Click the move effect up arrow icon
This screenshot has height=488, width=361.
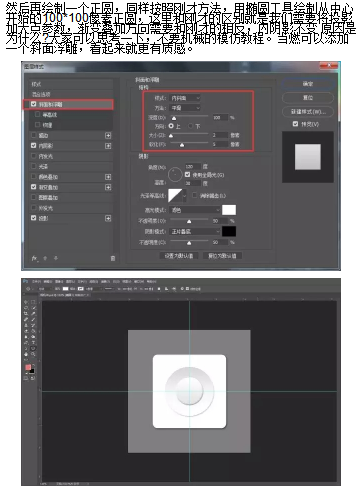[45, 258]
